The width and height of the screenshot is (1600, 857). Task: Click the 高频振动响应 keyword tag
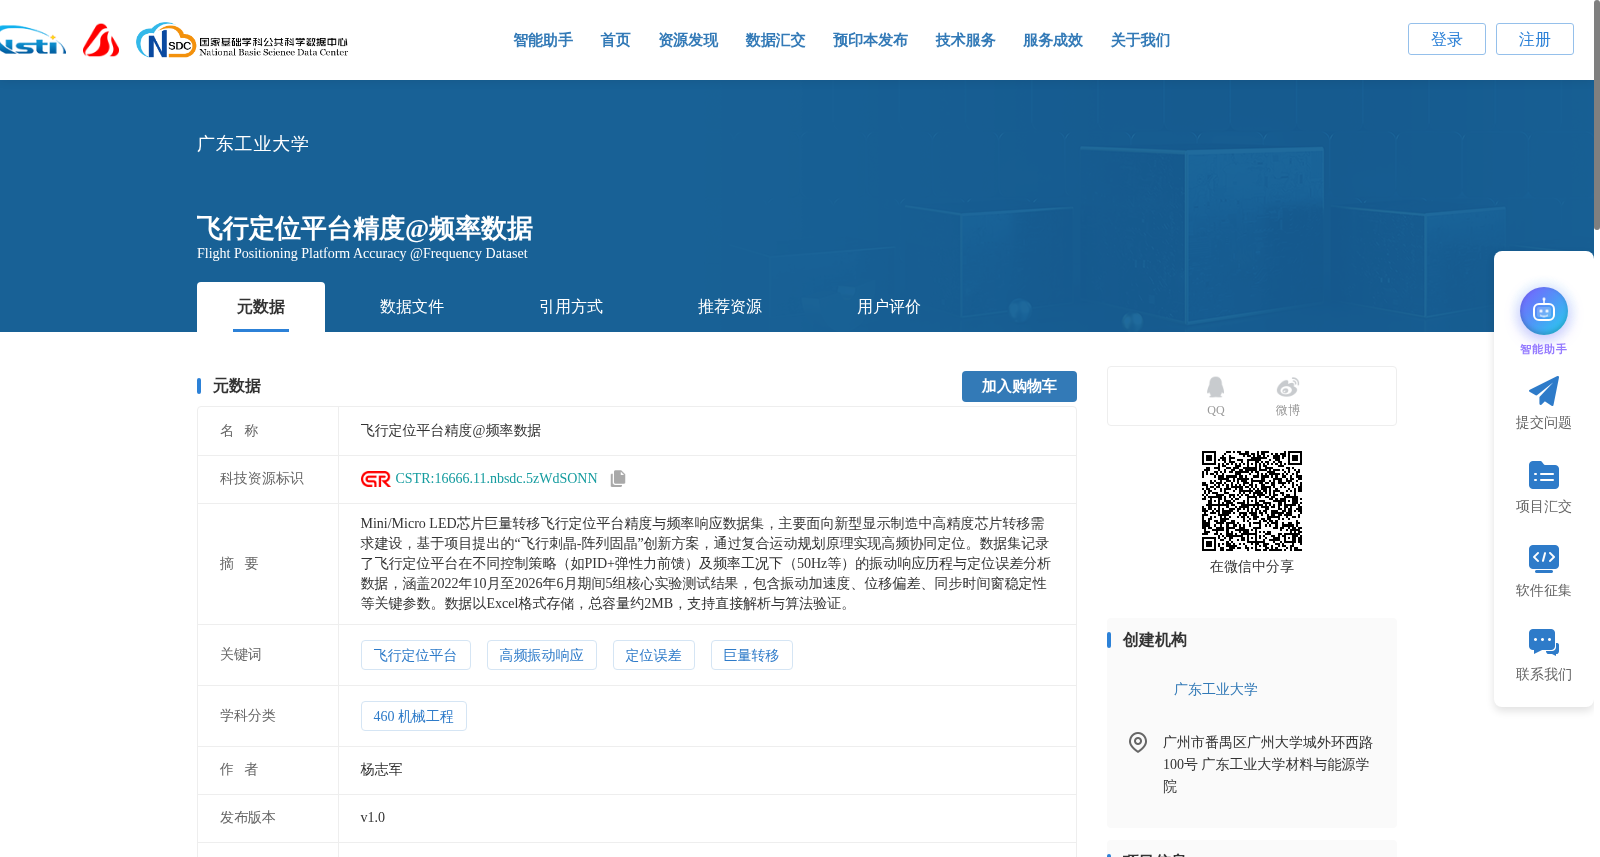541,655
